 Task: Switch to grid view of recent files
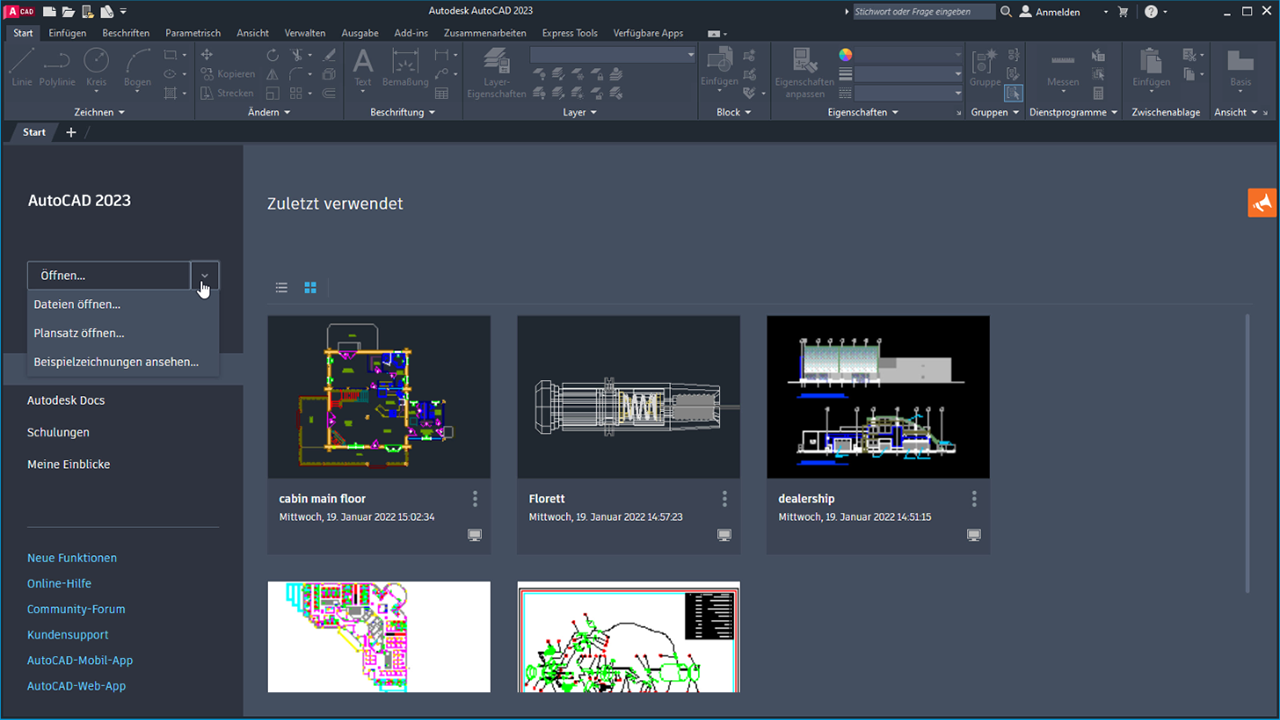310,288
